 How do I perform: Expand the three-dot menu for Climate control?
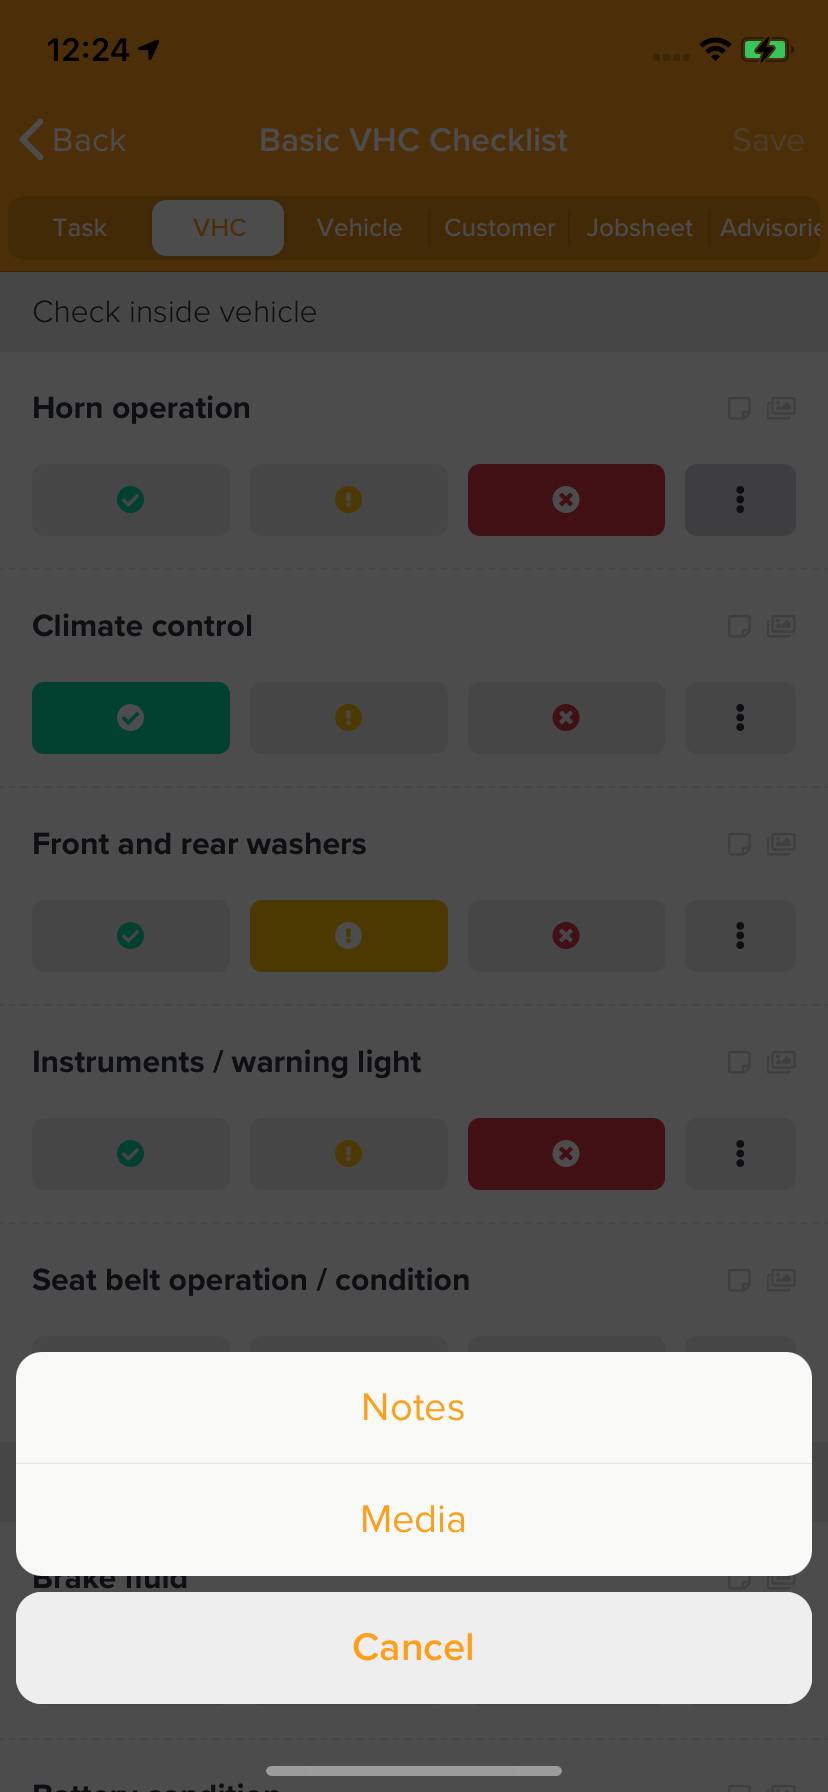[x=740, y=718]
